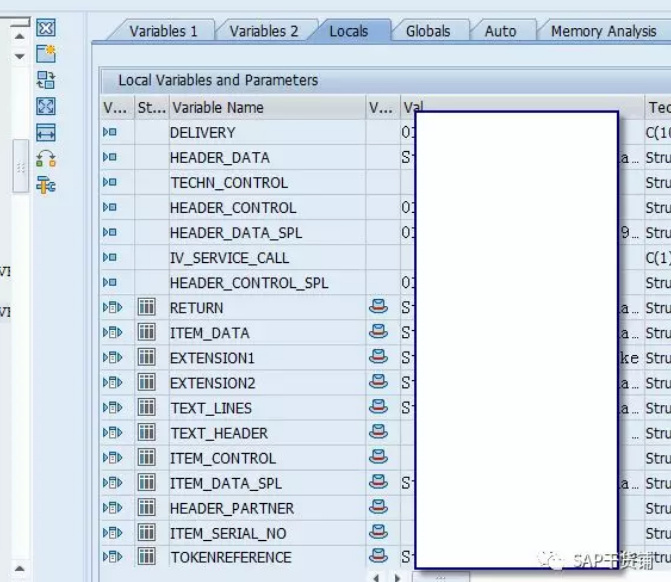Open the table icon for RETURN
The image size is (671, 582).
tap(146, 307)
